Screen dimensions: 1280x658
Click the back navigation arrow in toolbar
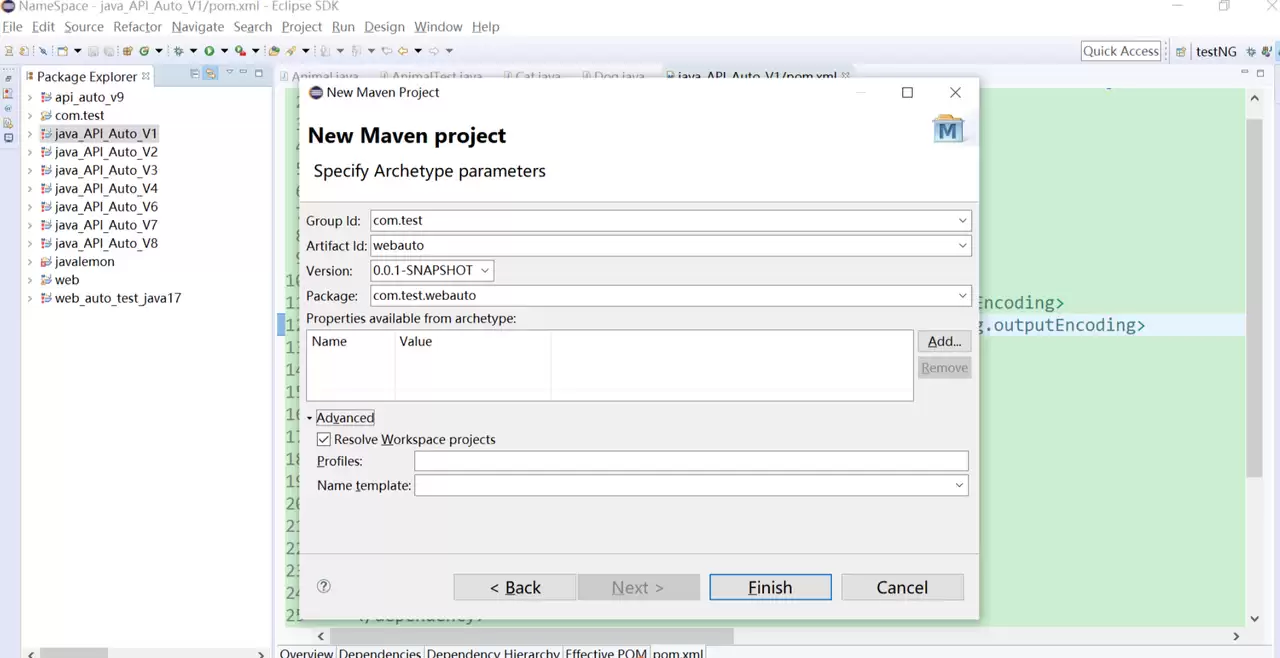[403, 51]
